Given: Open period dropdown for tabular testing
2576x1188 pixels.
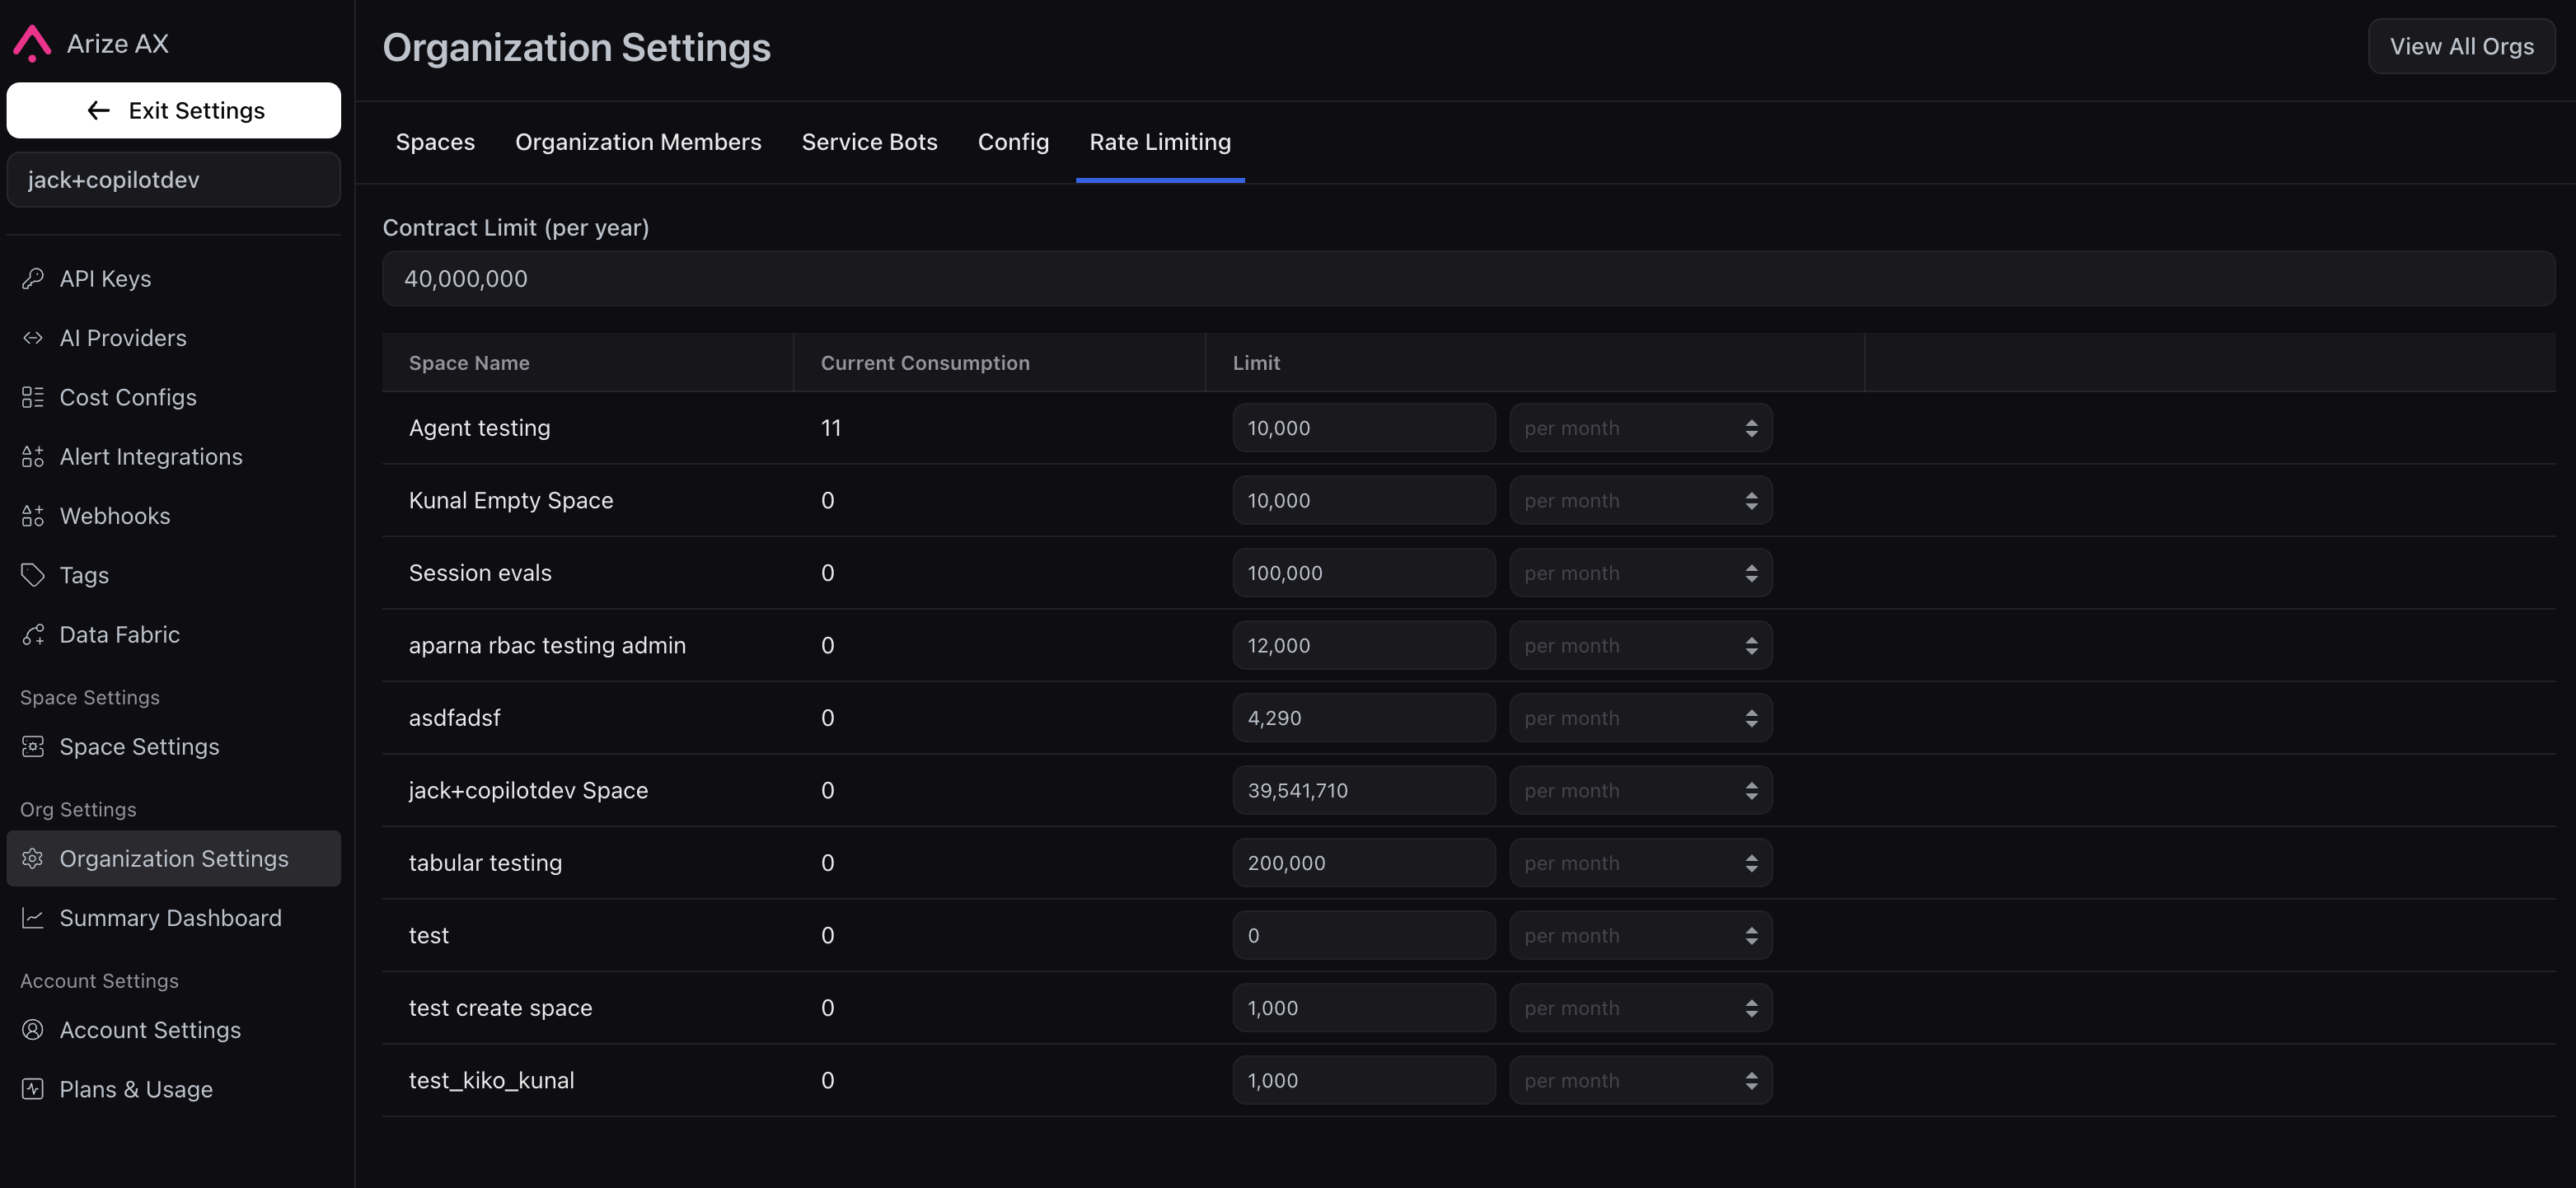Looking at the screenshot, I should [1640, 863].
